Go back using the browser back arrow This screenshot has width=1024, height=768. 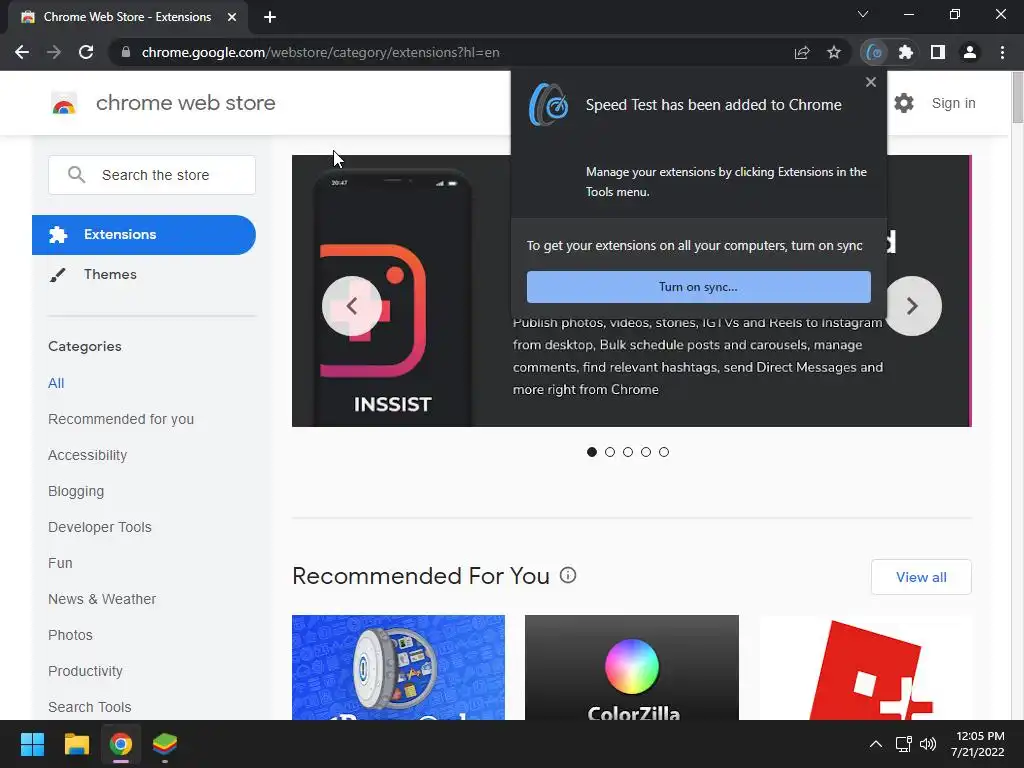coord(22,52)
